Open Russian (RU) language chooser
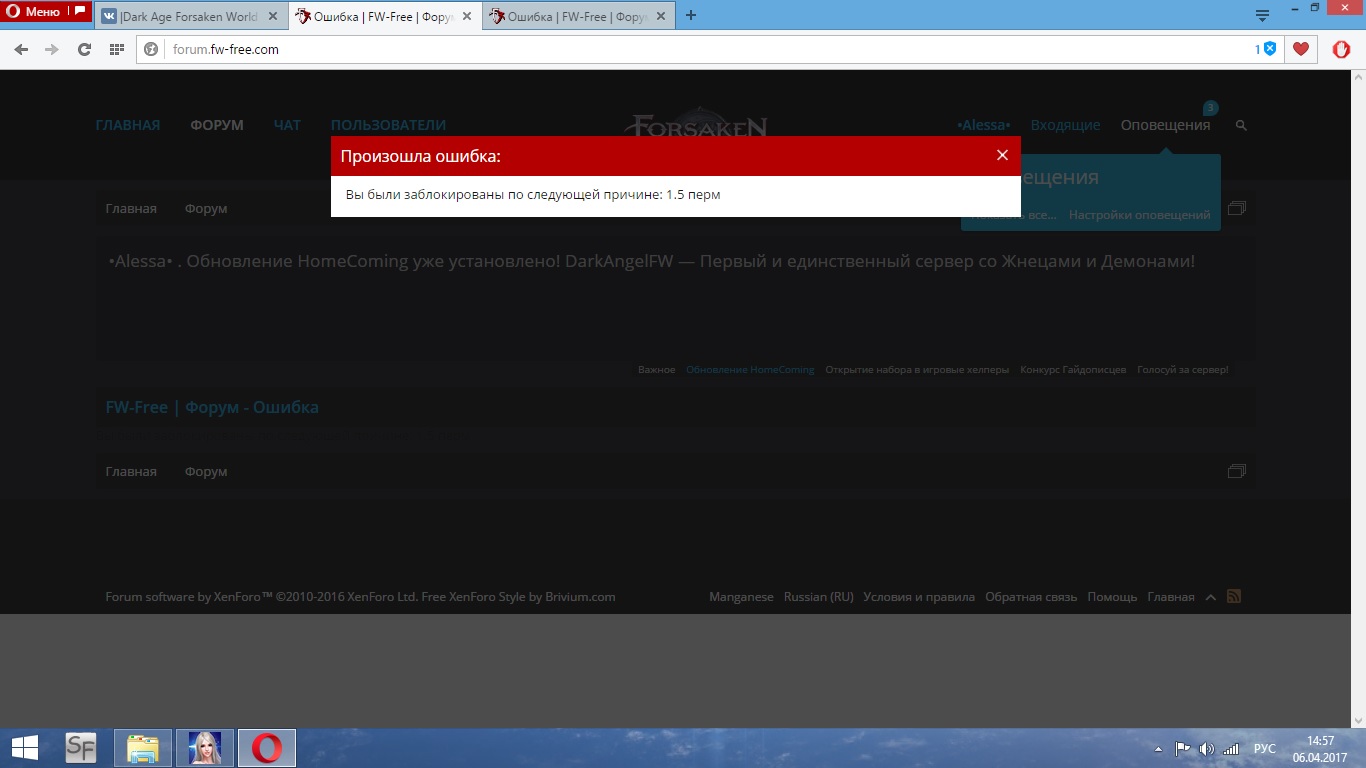The height and width of the screenshot is (768, 1366). [x=819, y=597]
